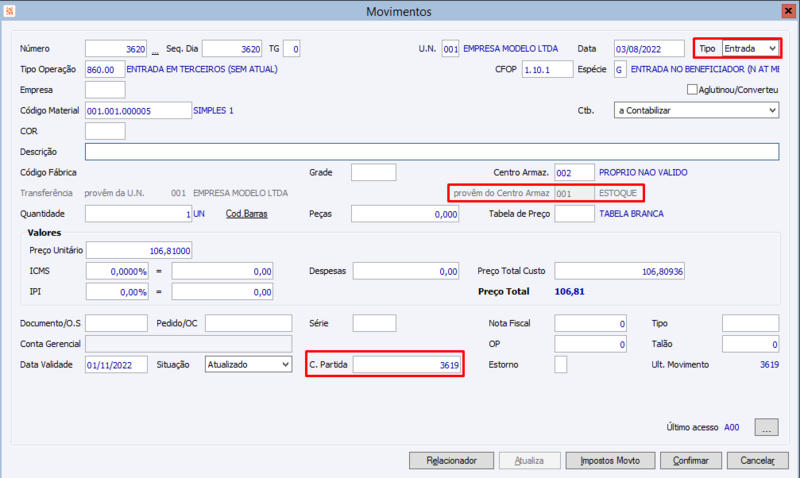800x478 pixels.
Task: Click the Confirmar button
Action: coord(690,461)
